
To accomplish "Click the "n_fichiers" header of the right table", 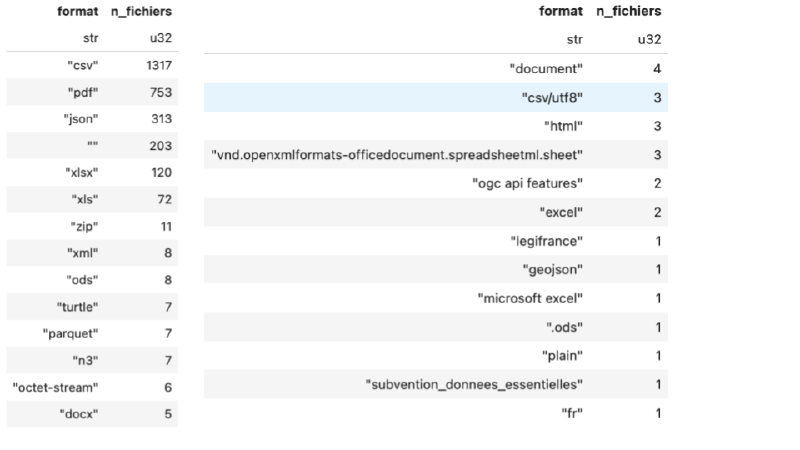I will pyautogui.click(x=628, y=12).
